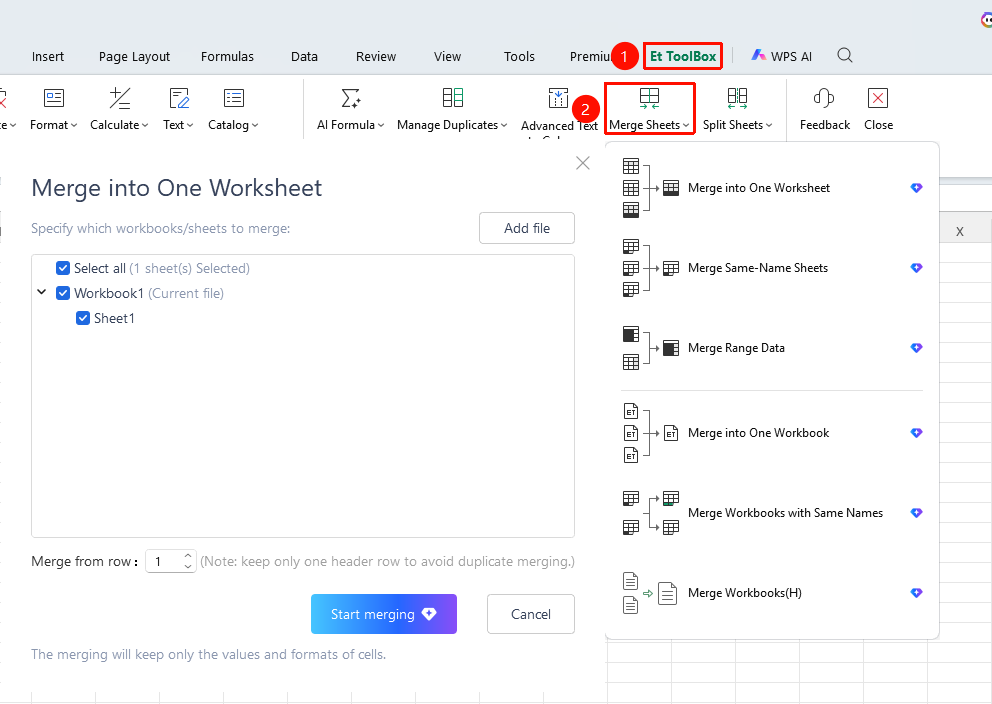Open the Catalog tool
This screenshot has width=992, height=704.
233,109
